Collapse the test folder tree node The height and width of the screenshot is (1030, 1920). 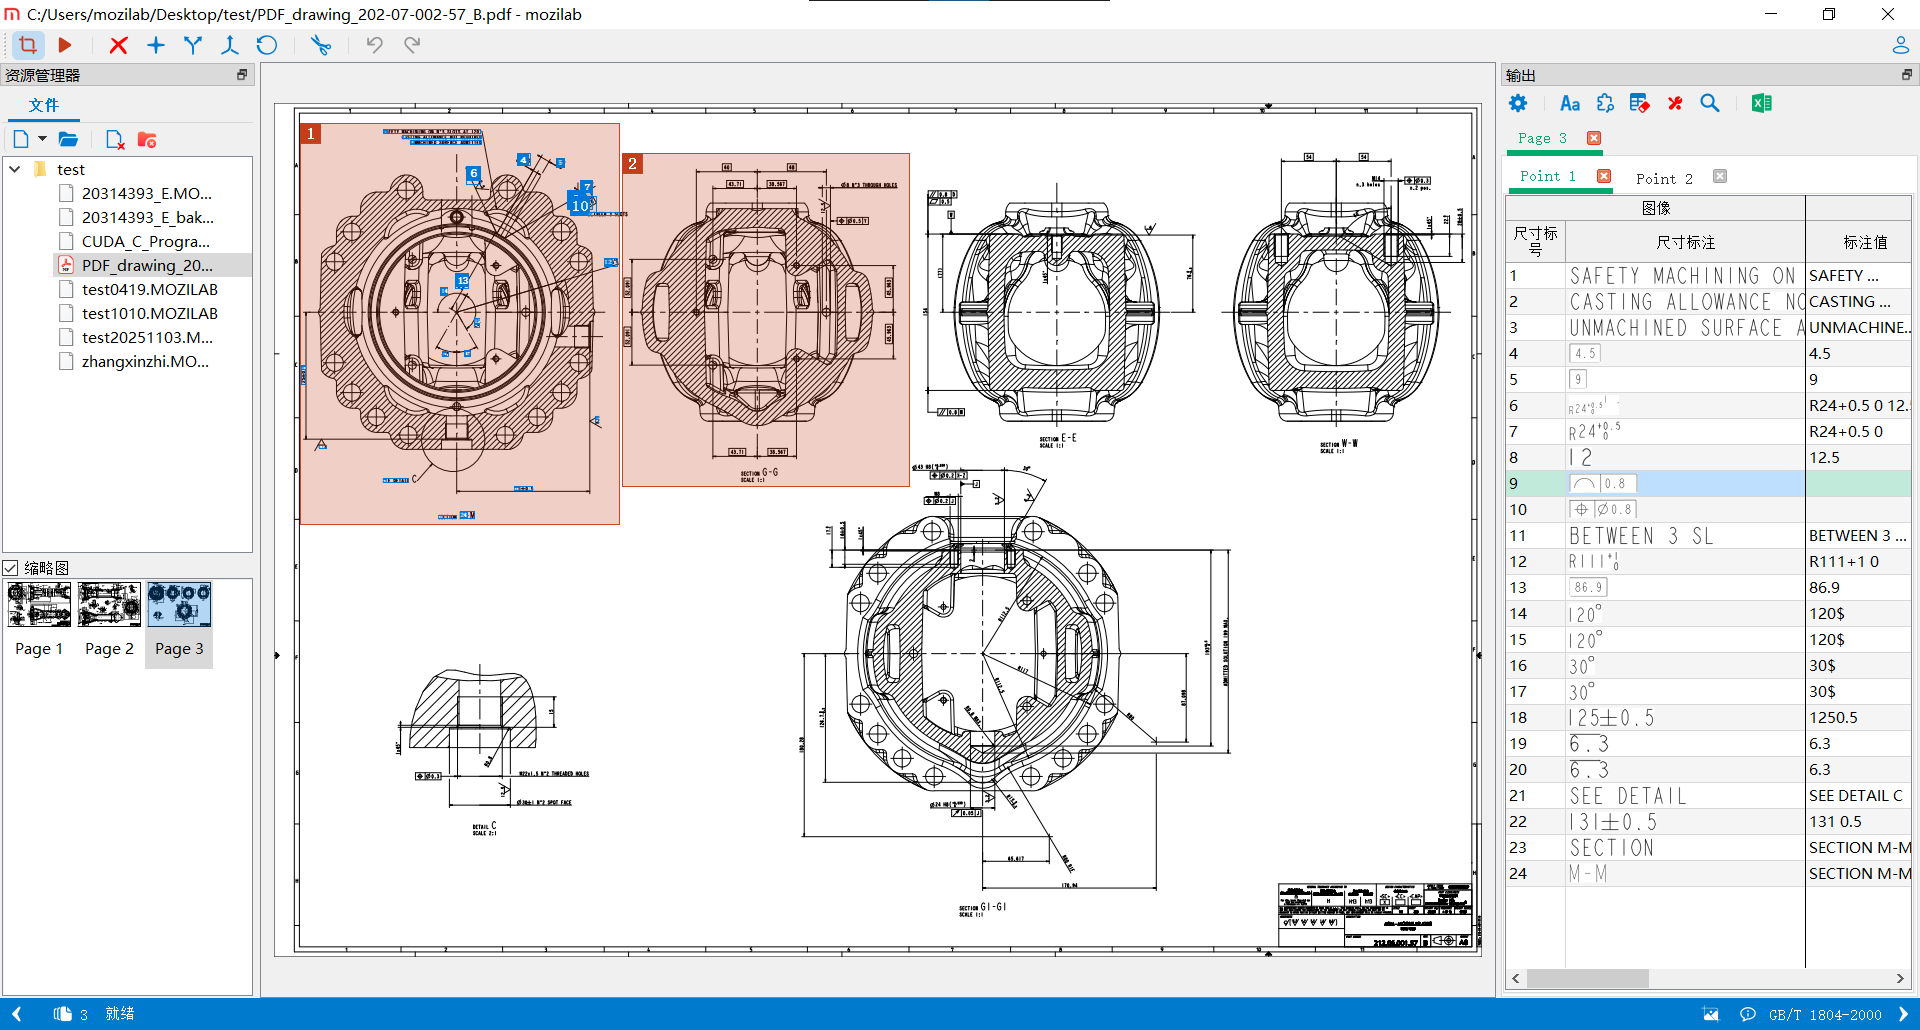(15, 170)
